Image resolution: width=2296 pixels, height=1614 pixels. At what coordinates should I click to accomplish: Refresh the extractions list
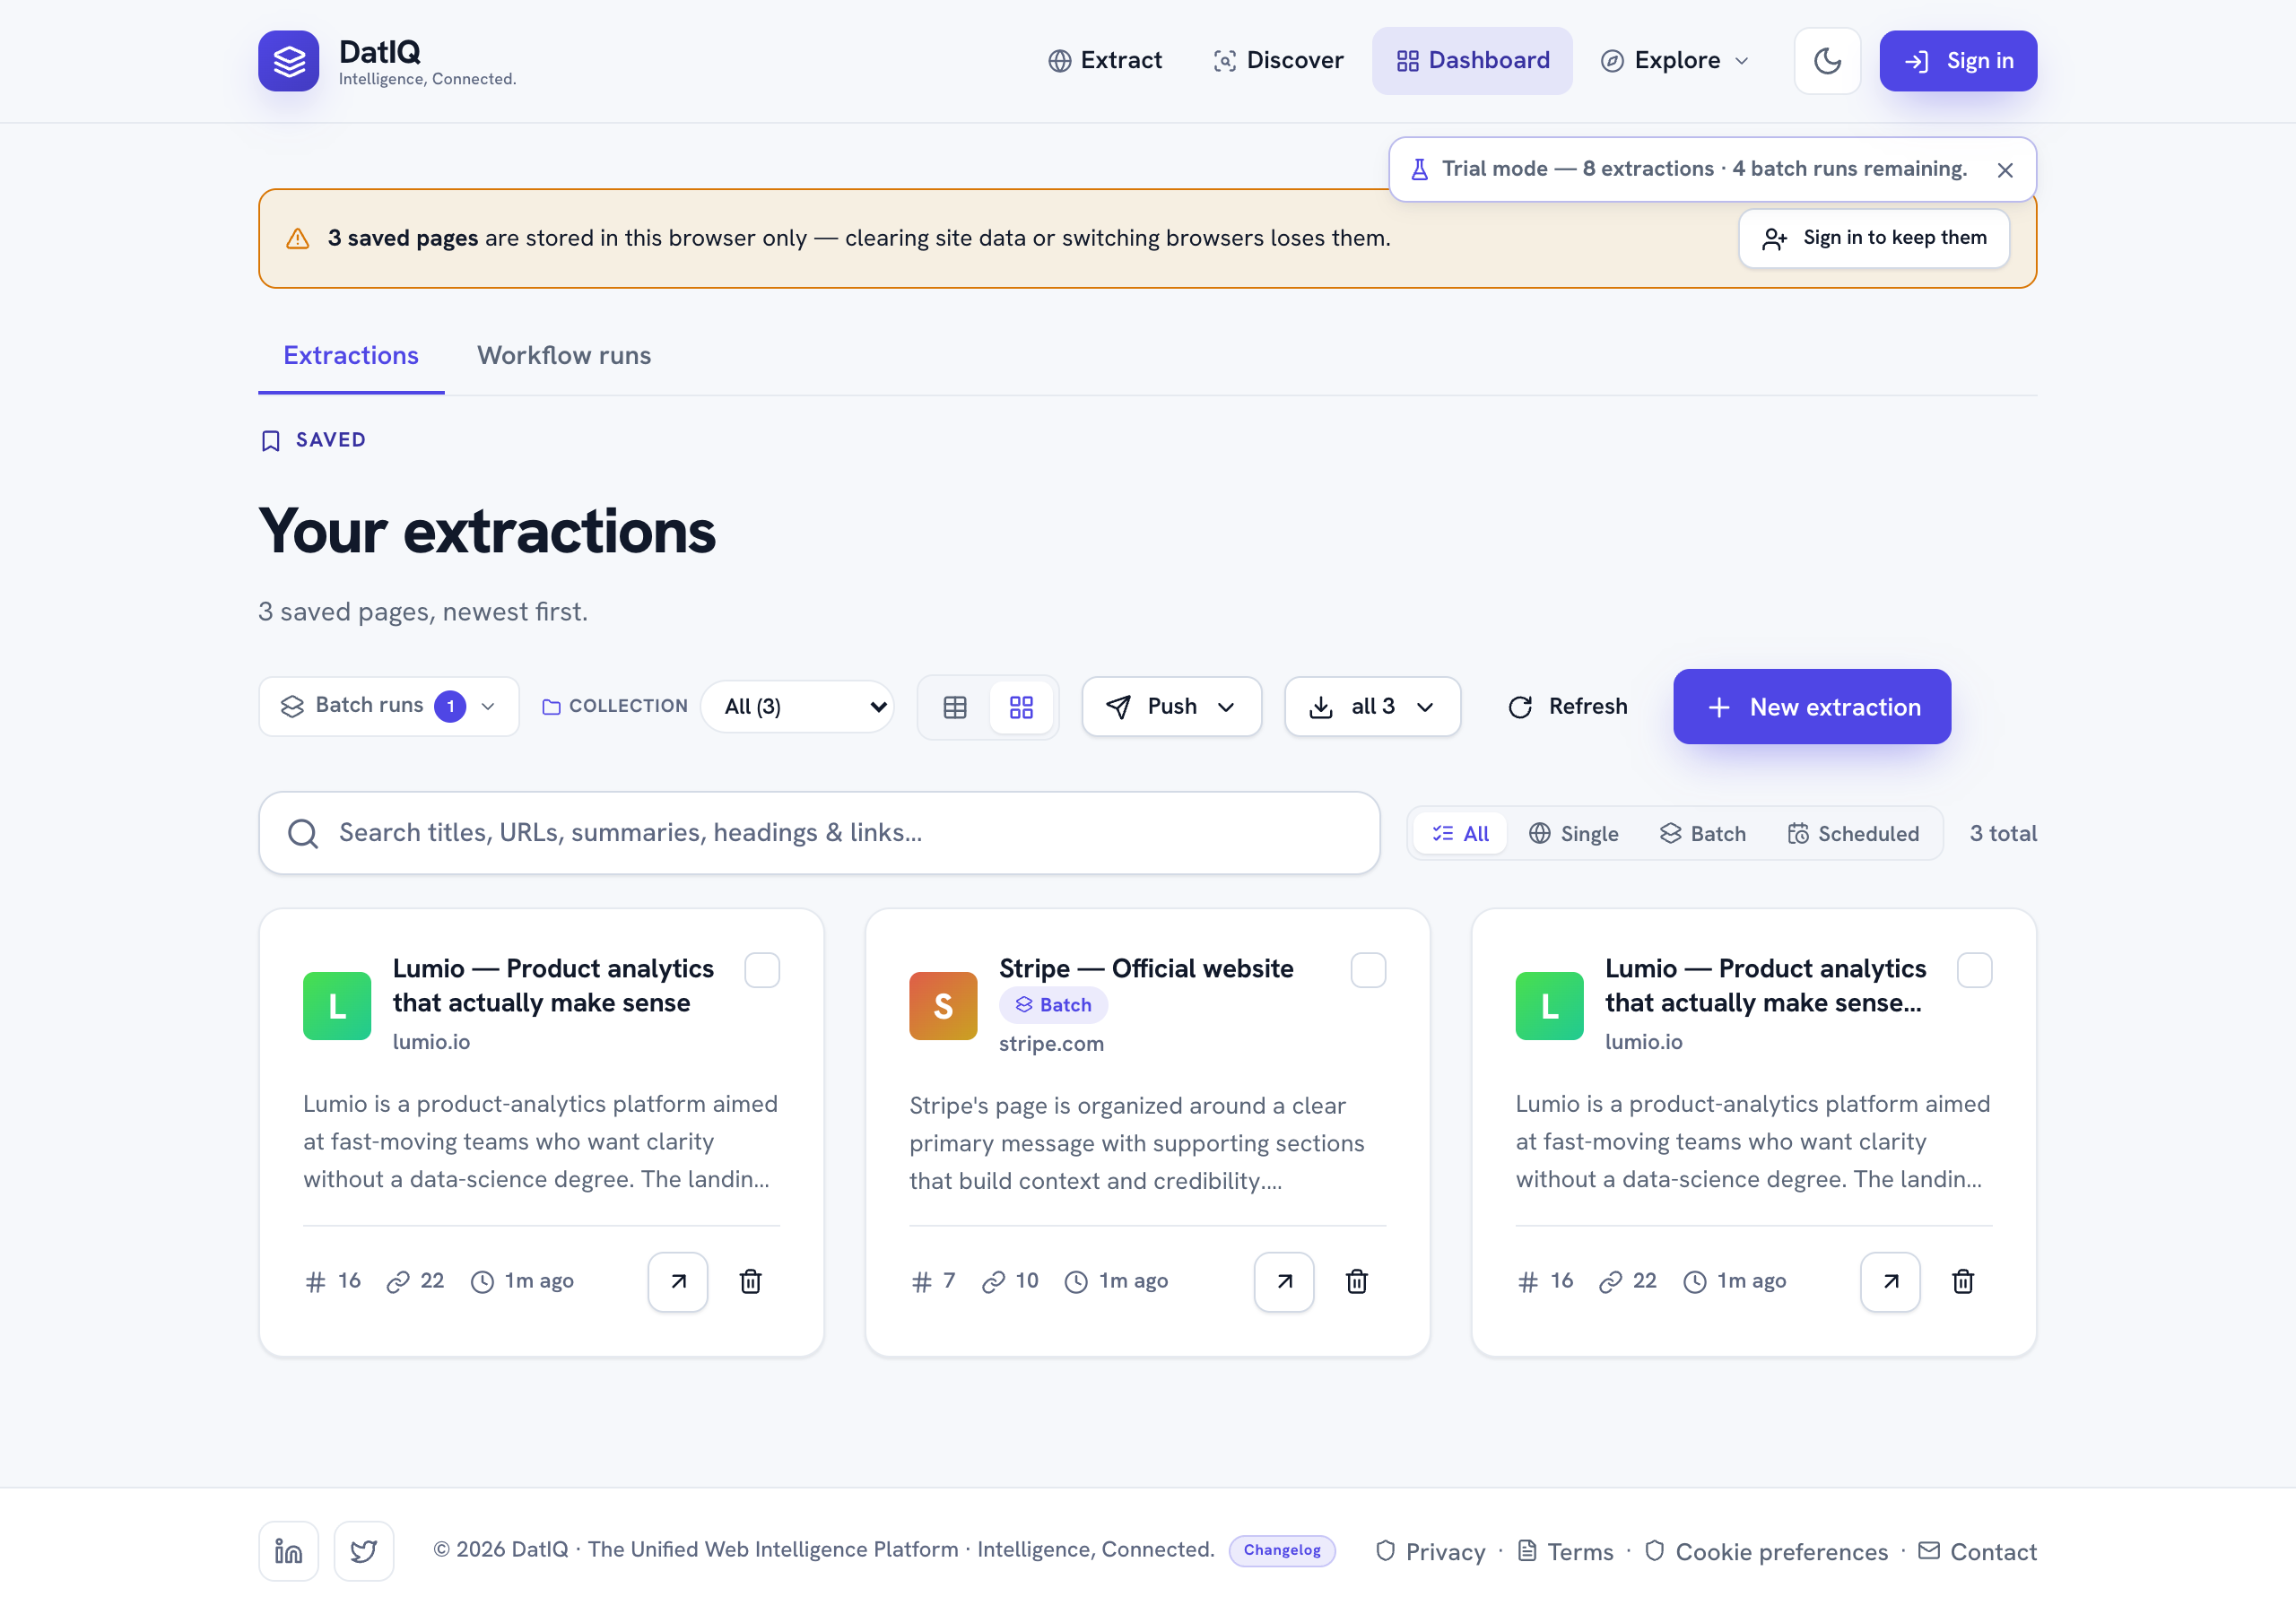tap(1567, 707)
